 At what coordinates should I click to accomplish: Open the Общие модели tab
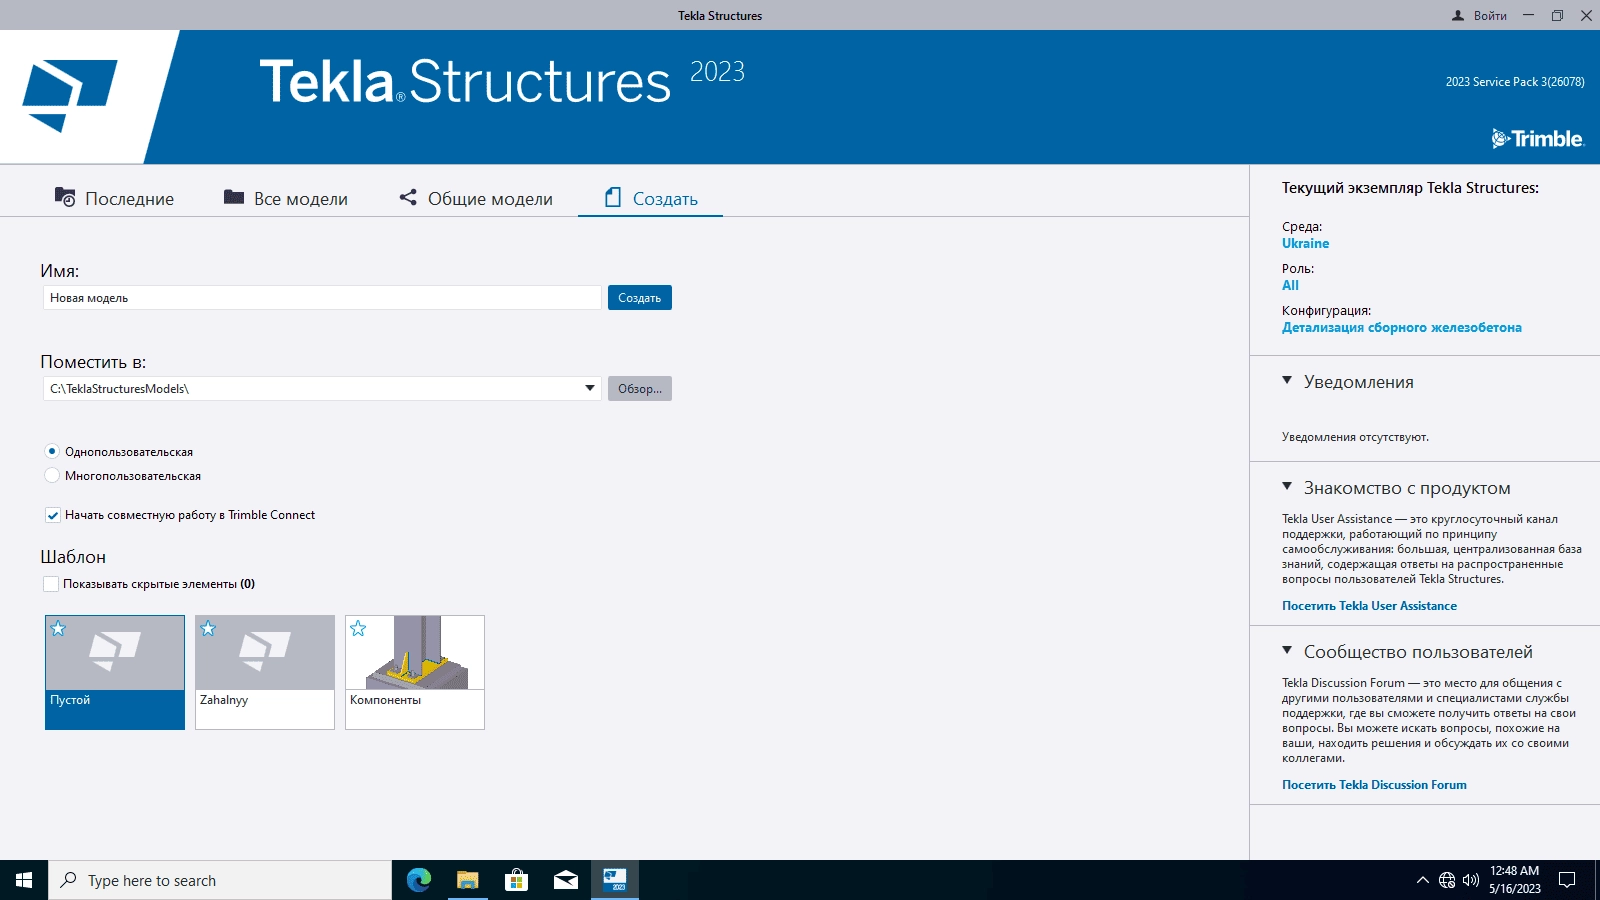click(476, 198)
